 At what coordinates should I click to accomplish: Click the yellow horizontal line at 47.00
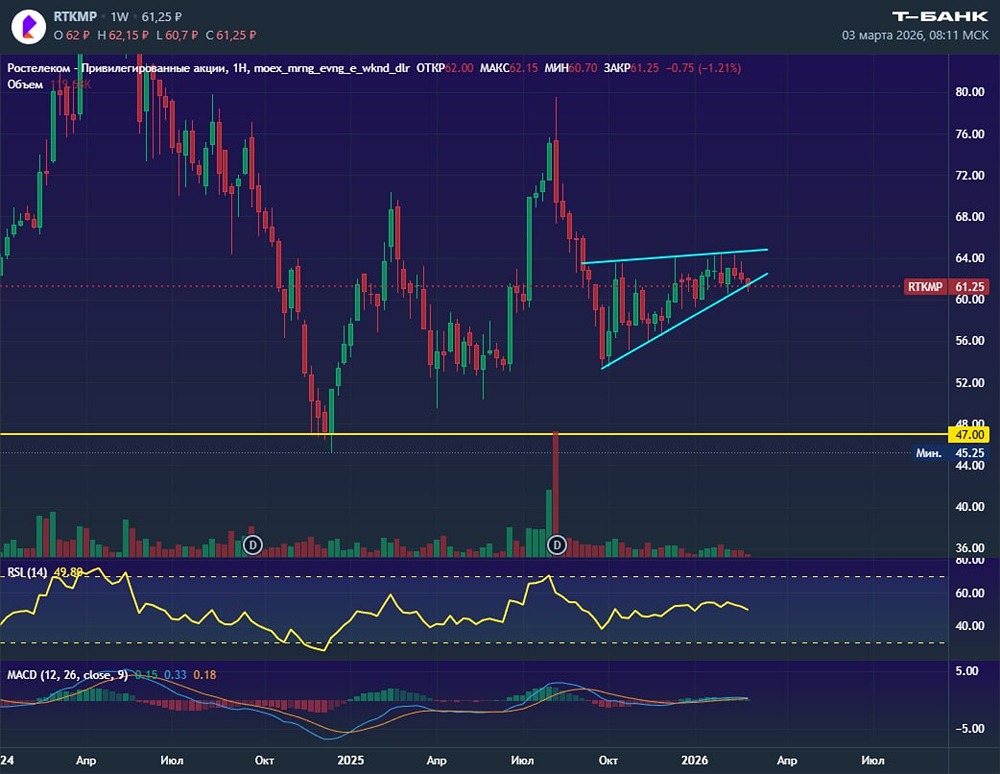click(x=474, y=434)
